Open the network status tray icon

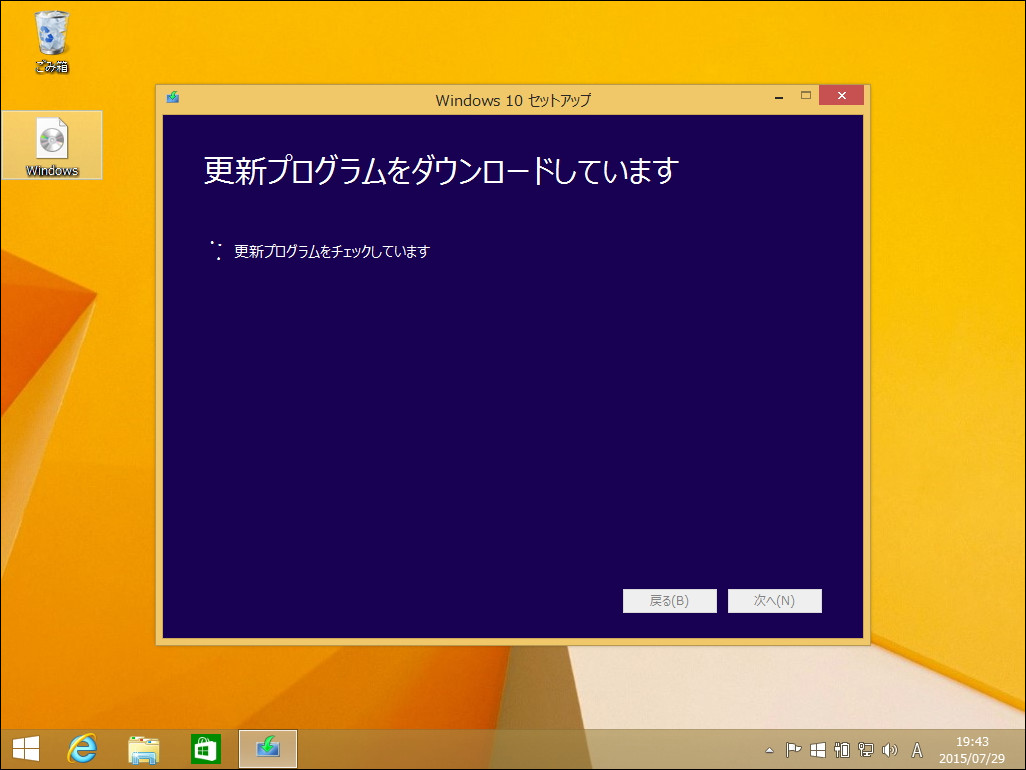pyautogui.click(x=864, y=748)
